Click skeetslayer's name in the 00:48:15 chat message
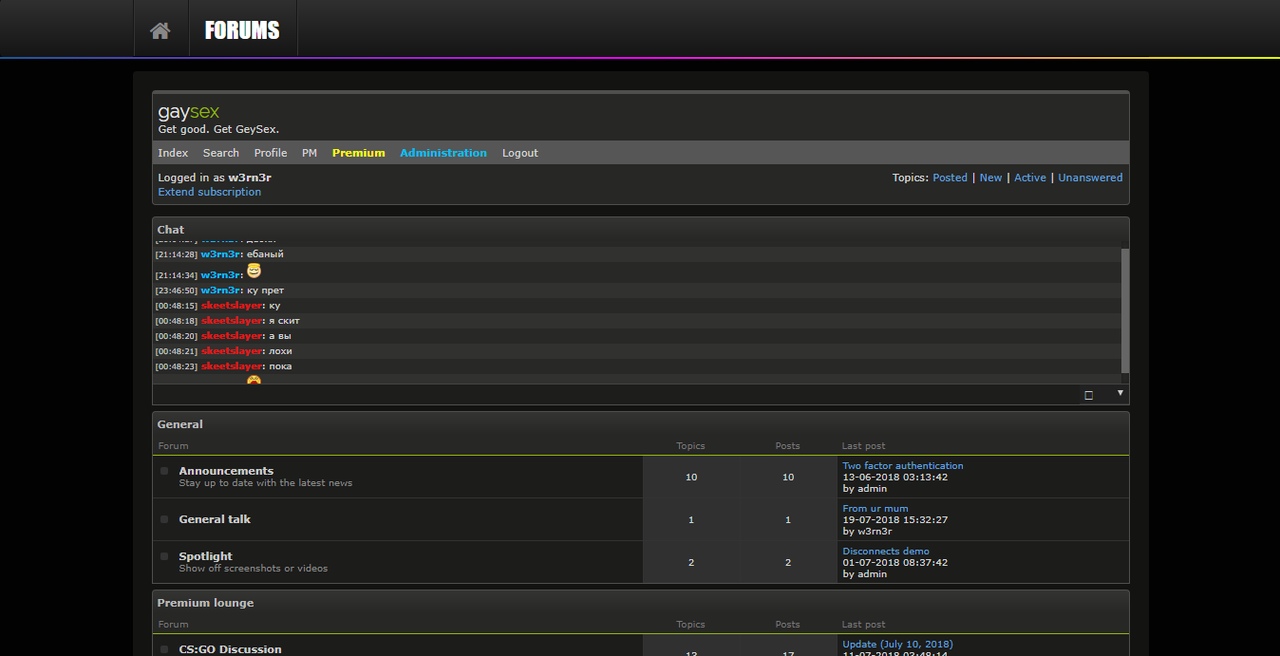This screenshot has width=1280, height=656. [232, 305]
